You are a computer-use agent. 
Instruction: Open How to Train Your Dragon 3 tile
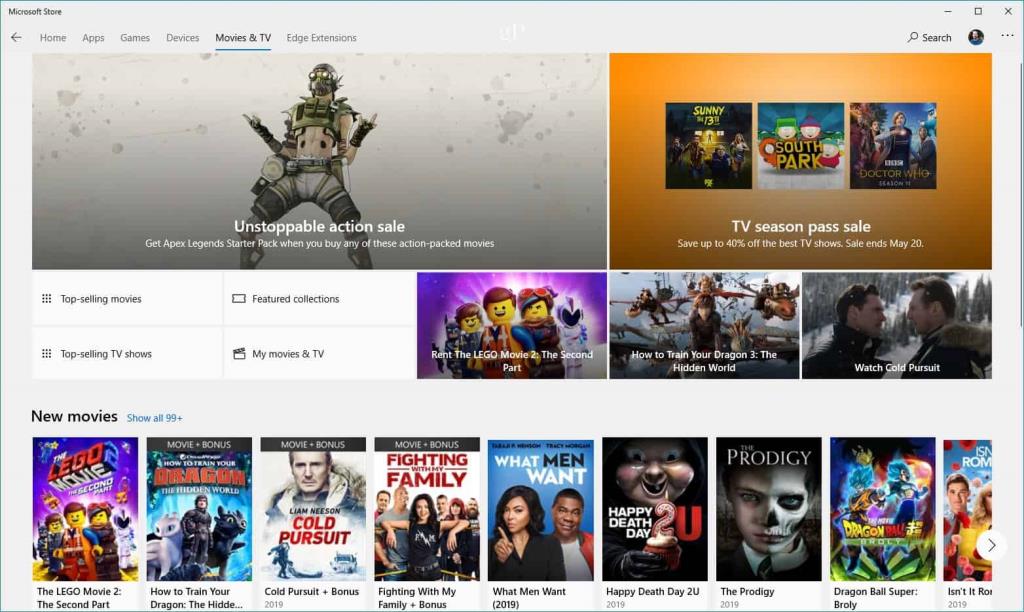[704, 325]
